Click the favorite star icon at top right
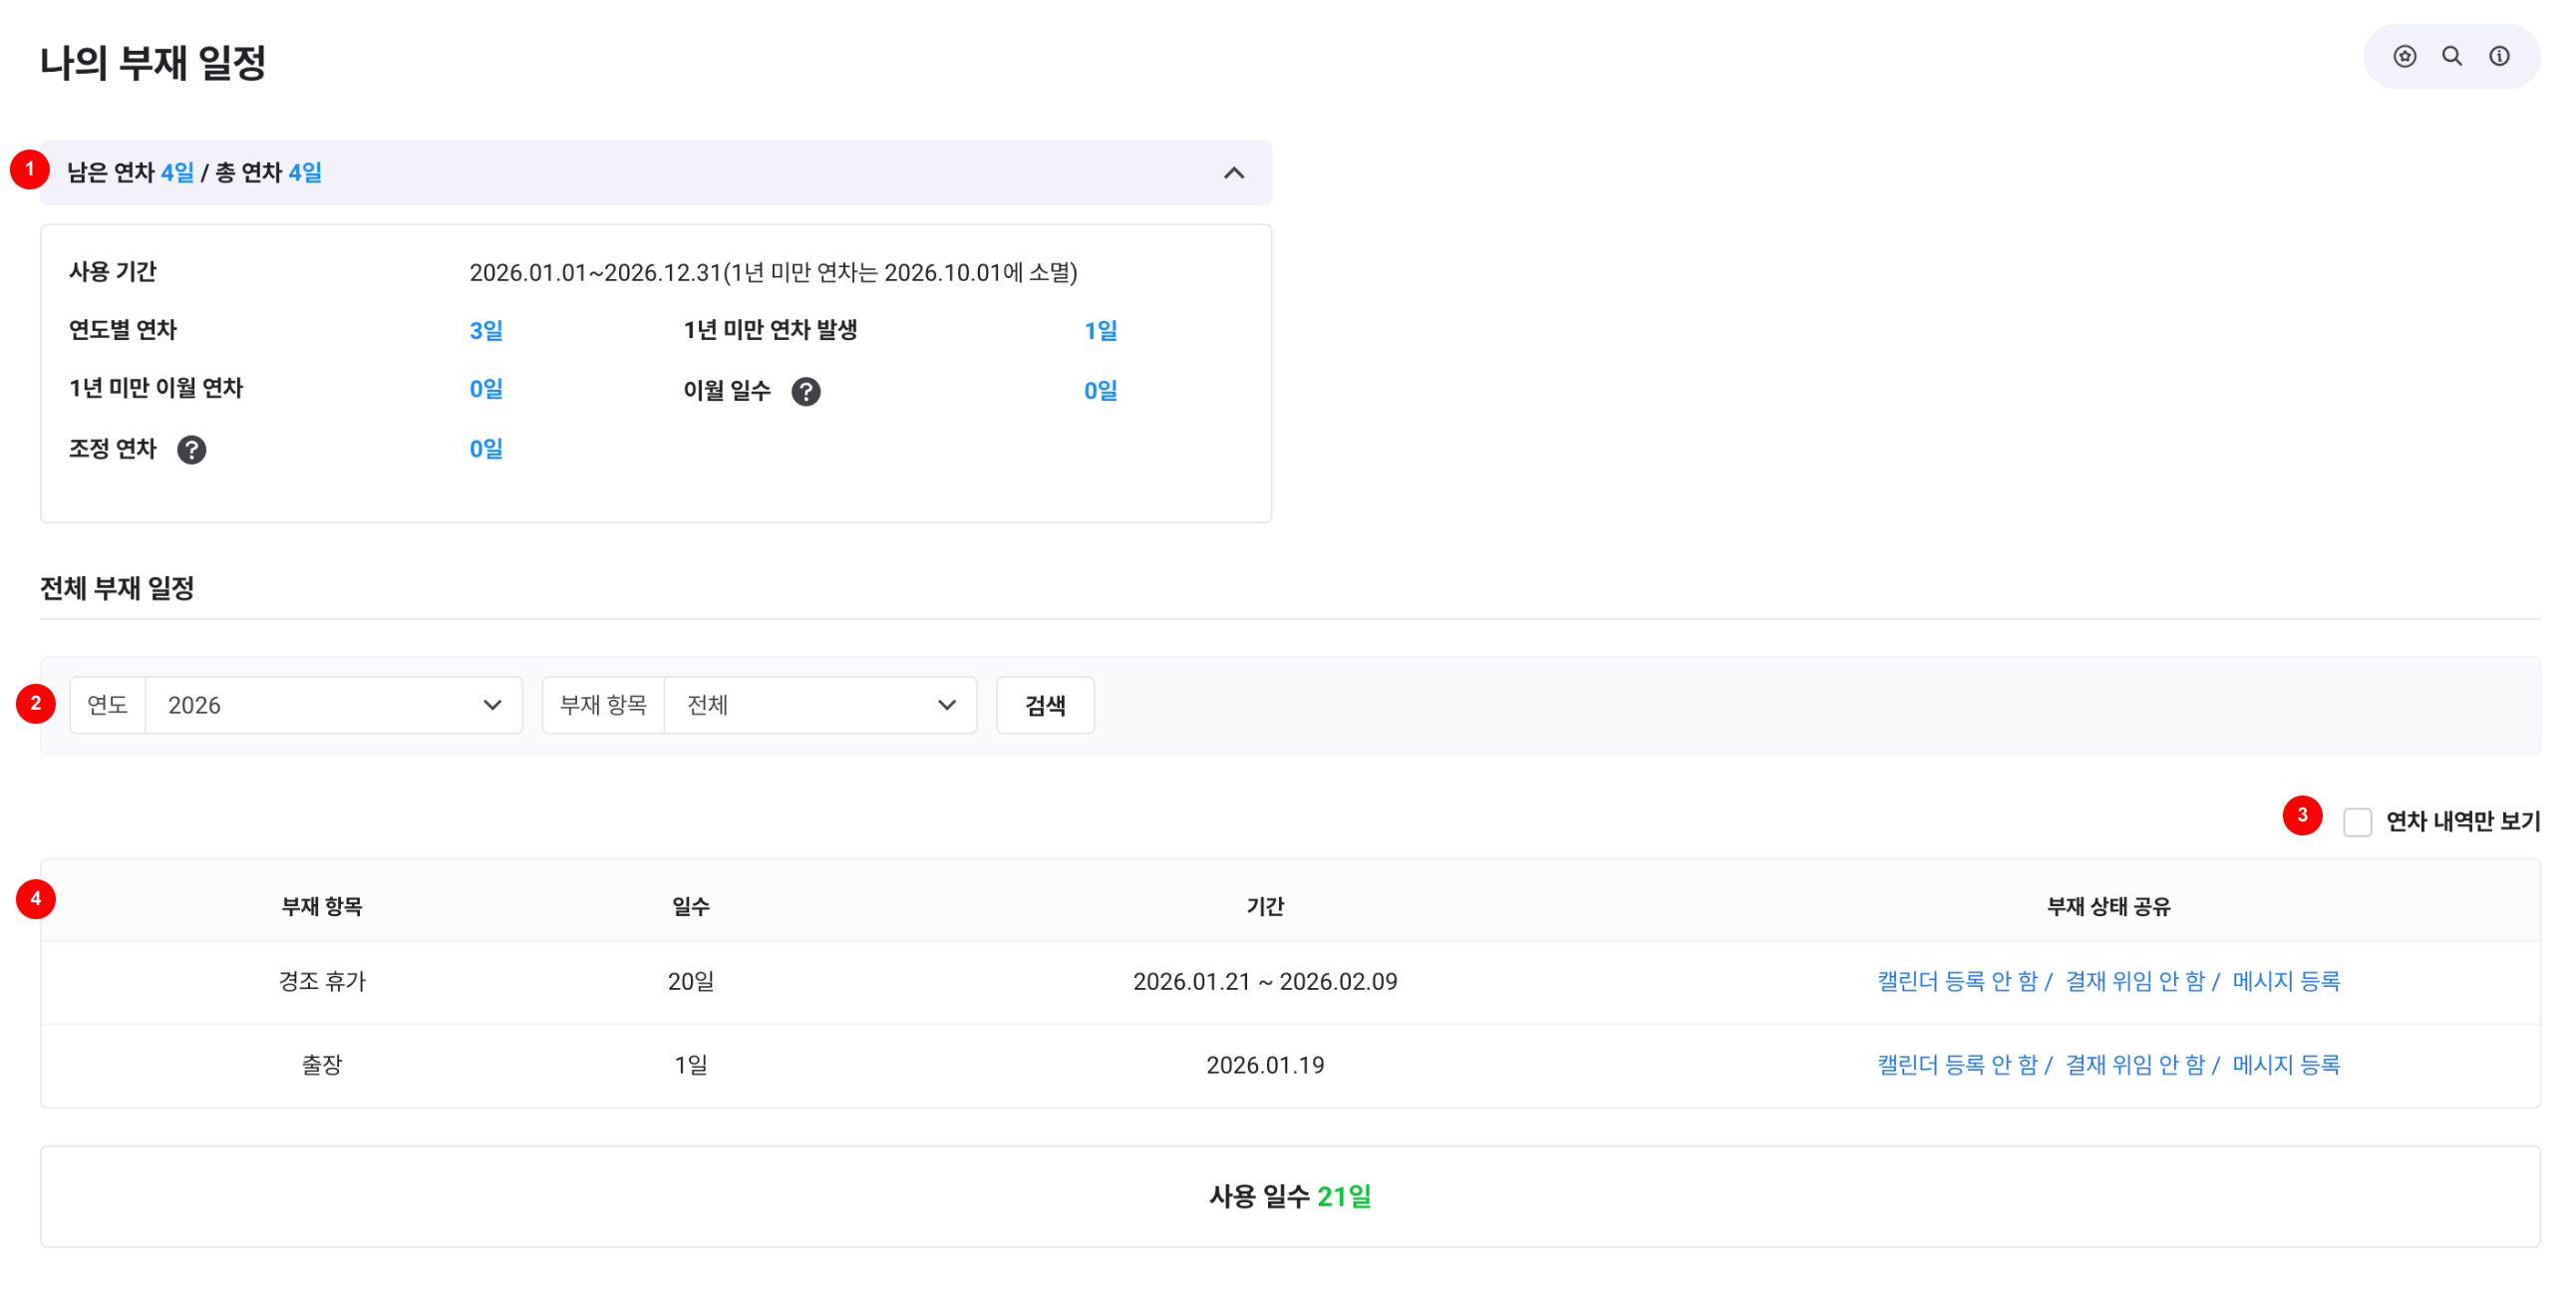 pyautogui.click(x=2404, y=57)
